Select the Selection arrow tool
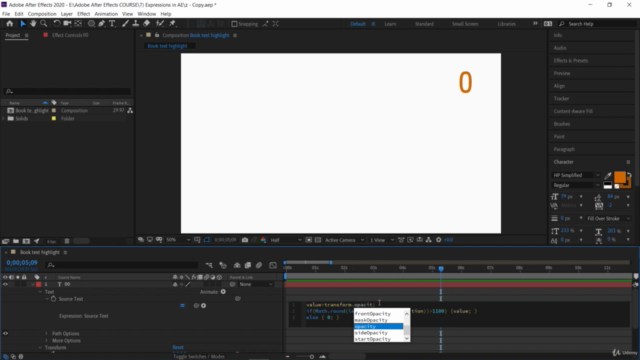The image size is (640, 360). click(x=23, y=24)
